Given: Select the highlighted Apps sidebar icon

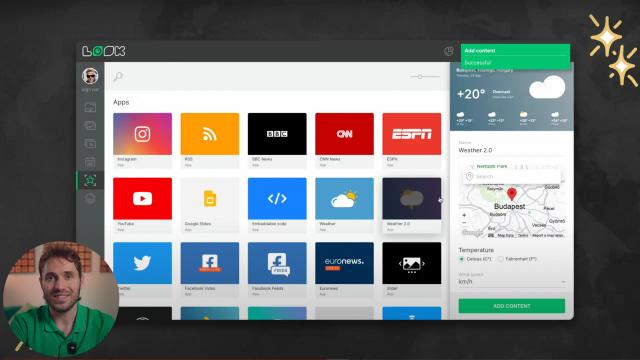Looking at the screenshot, I should click(x=90, y=180).
